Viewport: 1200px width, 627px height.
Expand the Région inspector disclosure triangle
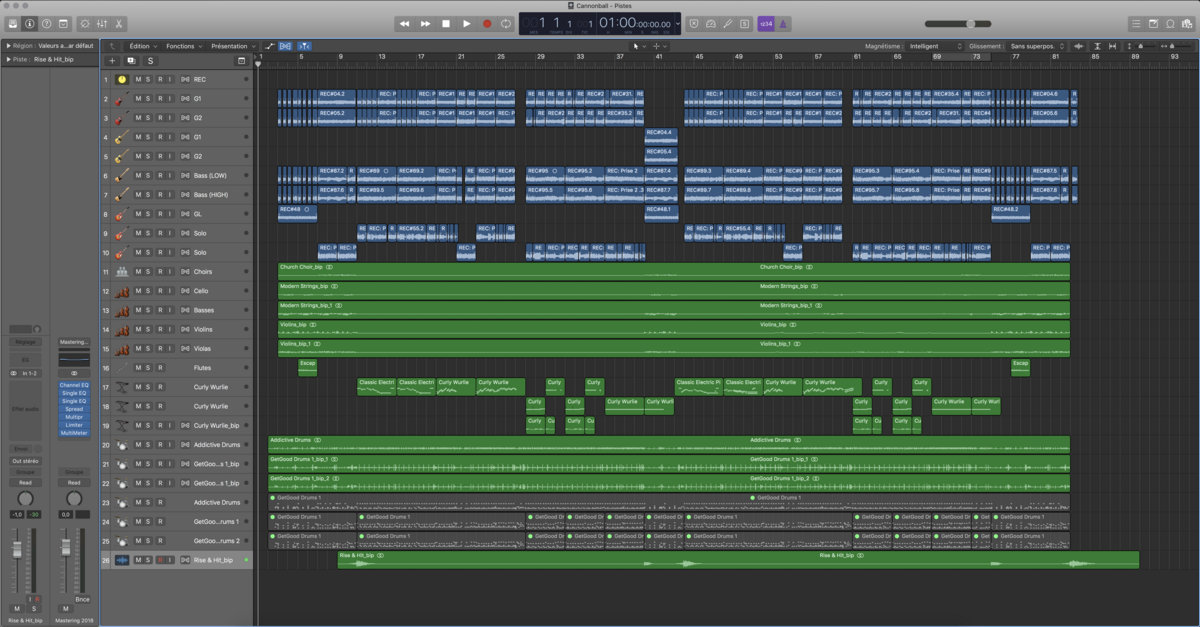coord(9,46)
